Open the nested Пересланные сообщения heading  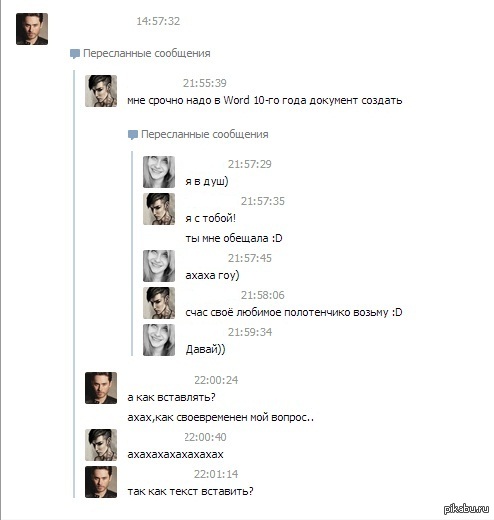click(205, 134)
